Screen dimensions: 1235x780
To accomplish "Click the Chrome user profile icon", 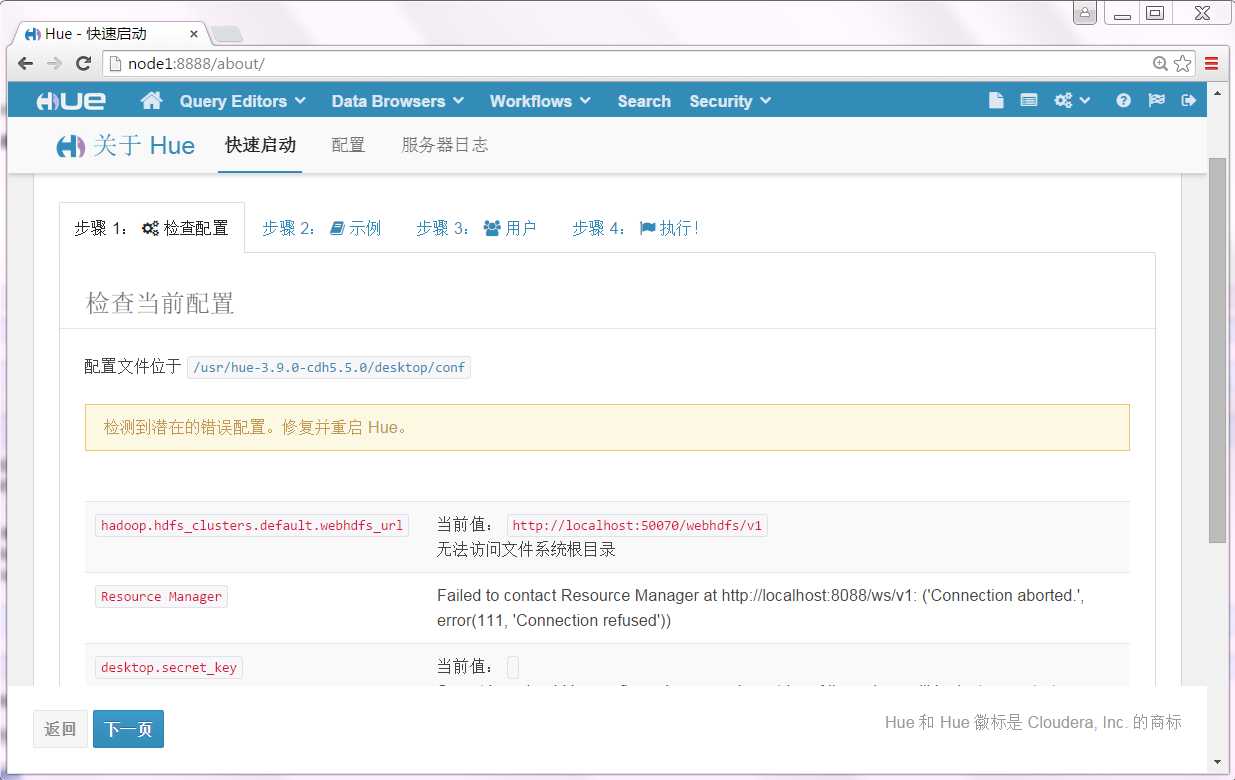I will [x=1085, y=13].
